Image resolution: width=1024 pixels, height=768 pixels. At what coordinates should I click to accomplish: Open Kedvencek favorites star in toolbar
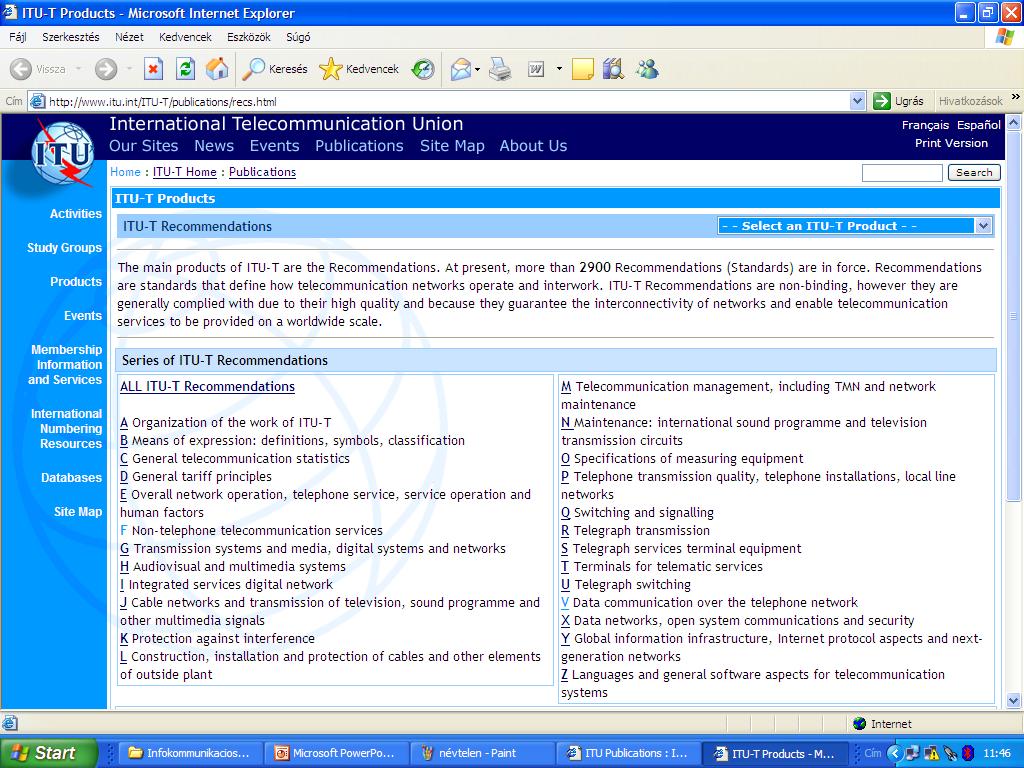tap(359, 69)
